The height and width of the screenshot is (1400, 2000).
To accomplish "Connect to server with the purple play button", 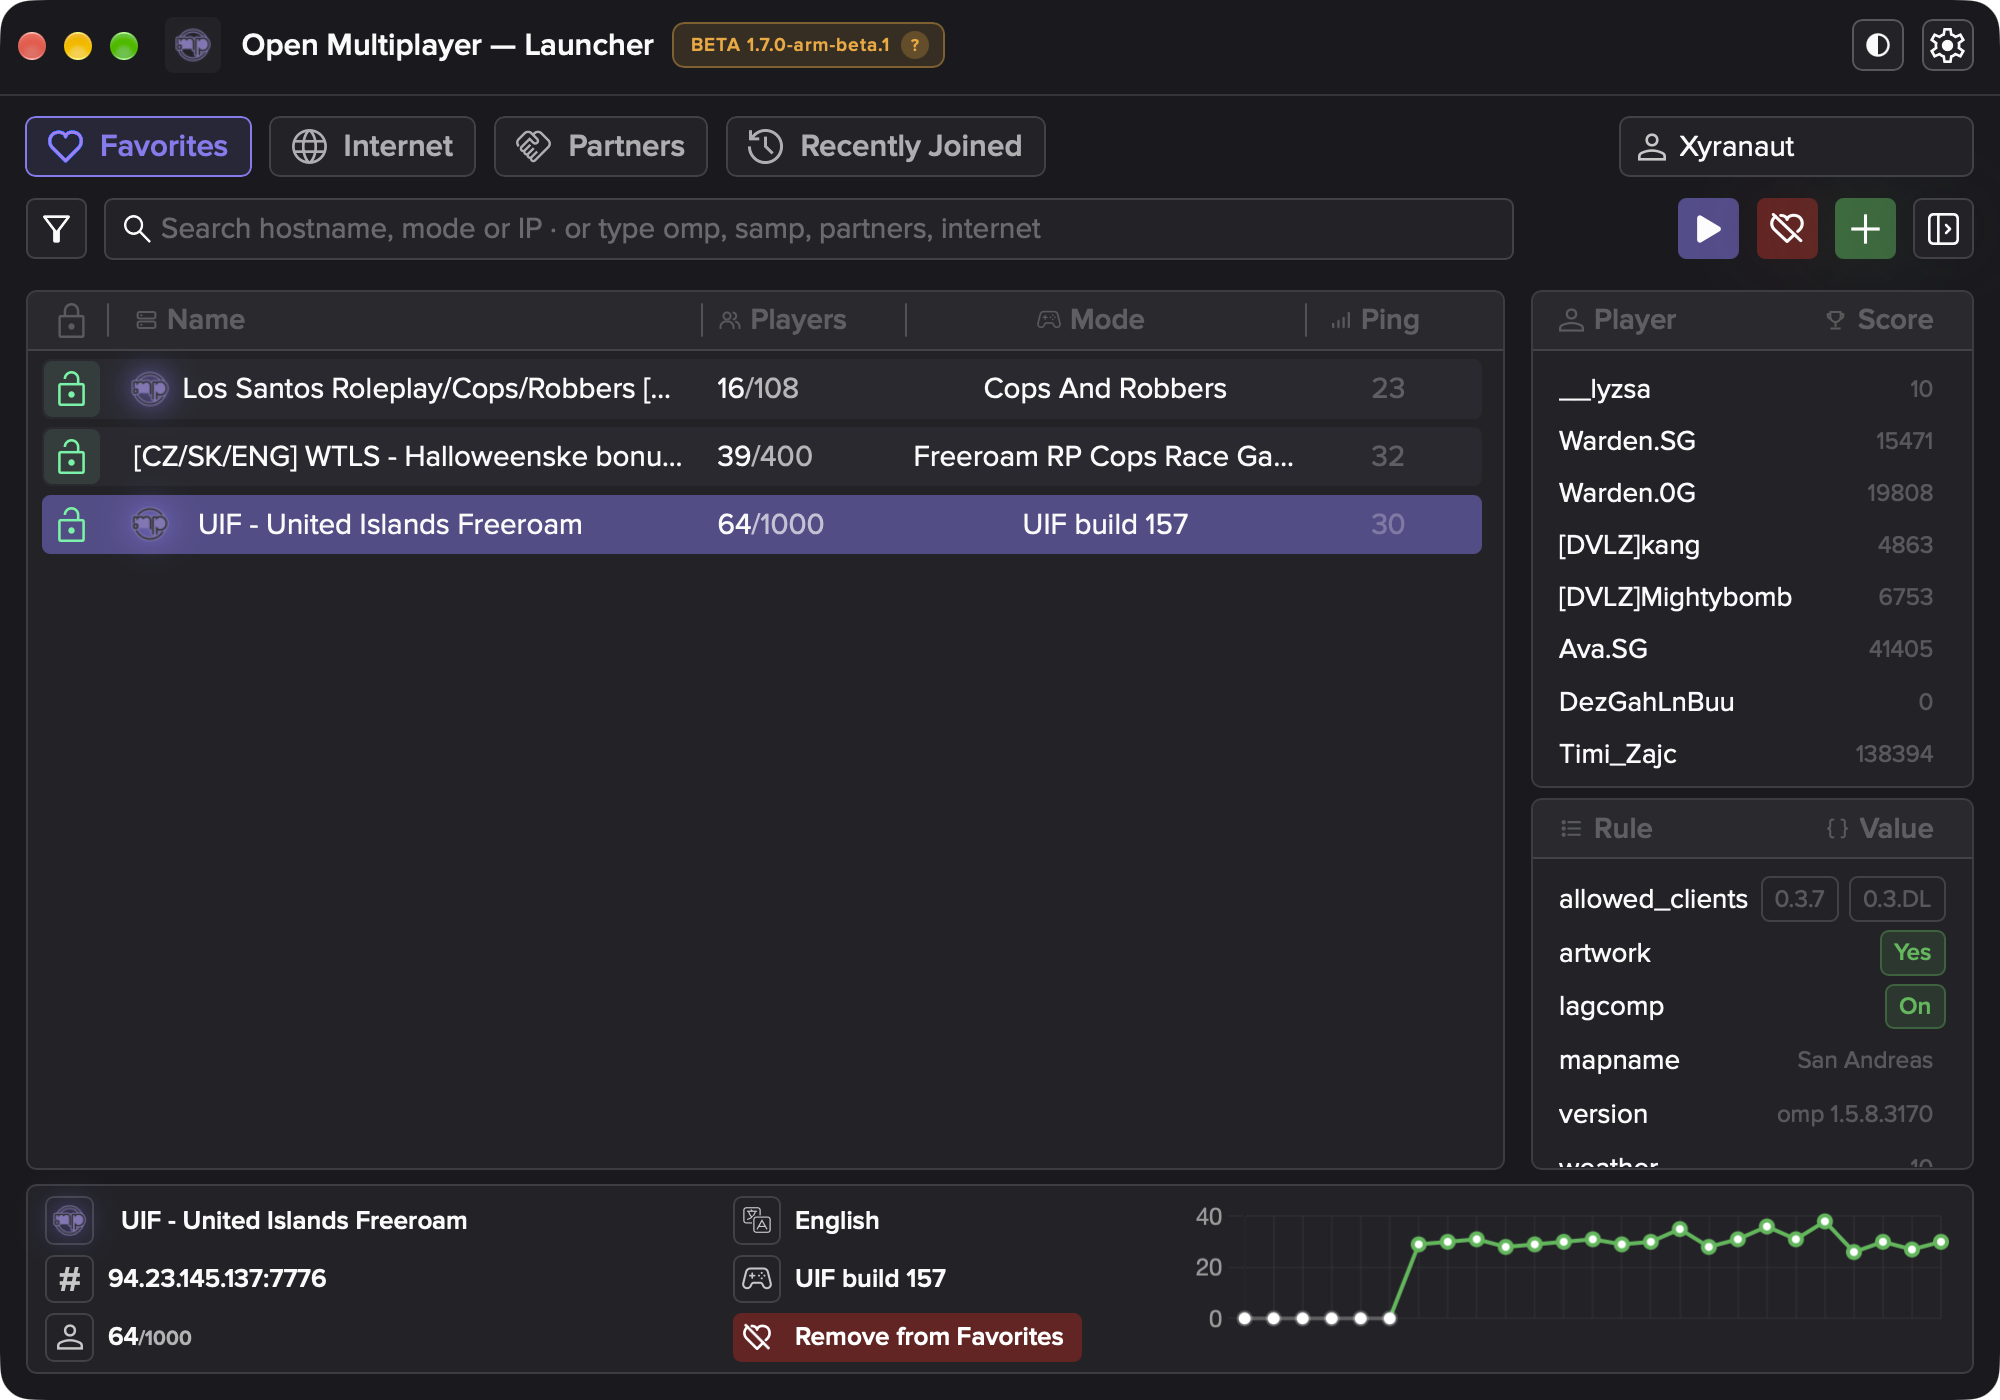I will (1708, 229).
